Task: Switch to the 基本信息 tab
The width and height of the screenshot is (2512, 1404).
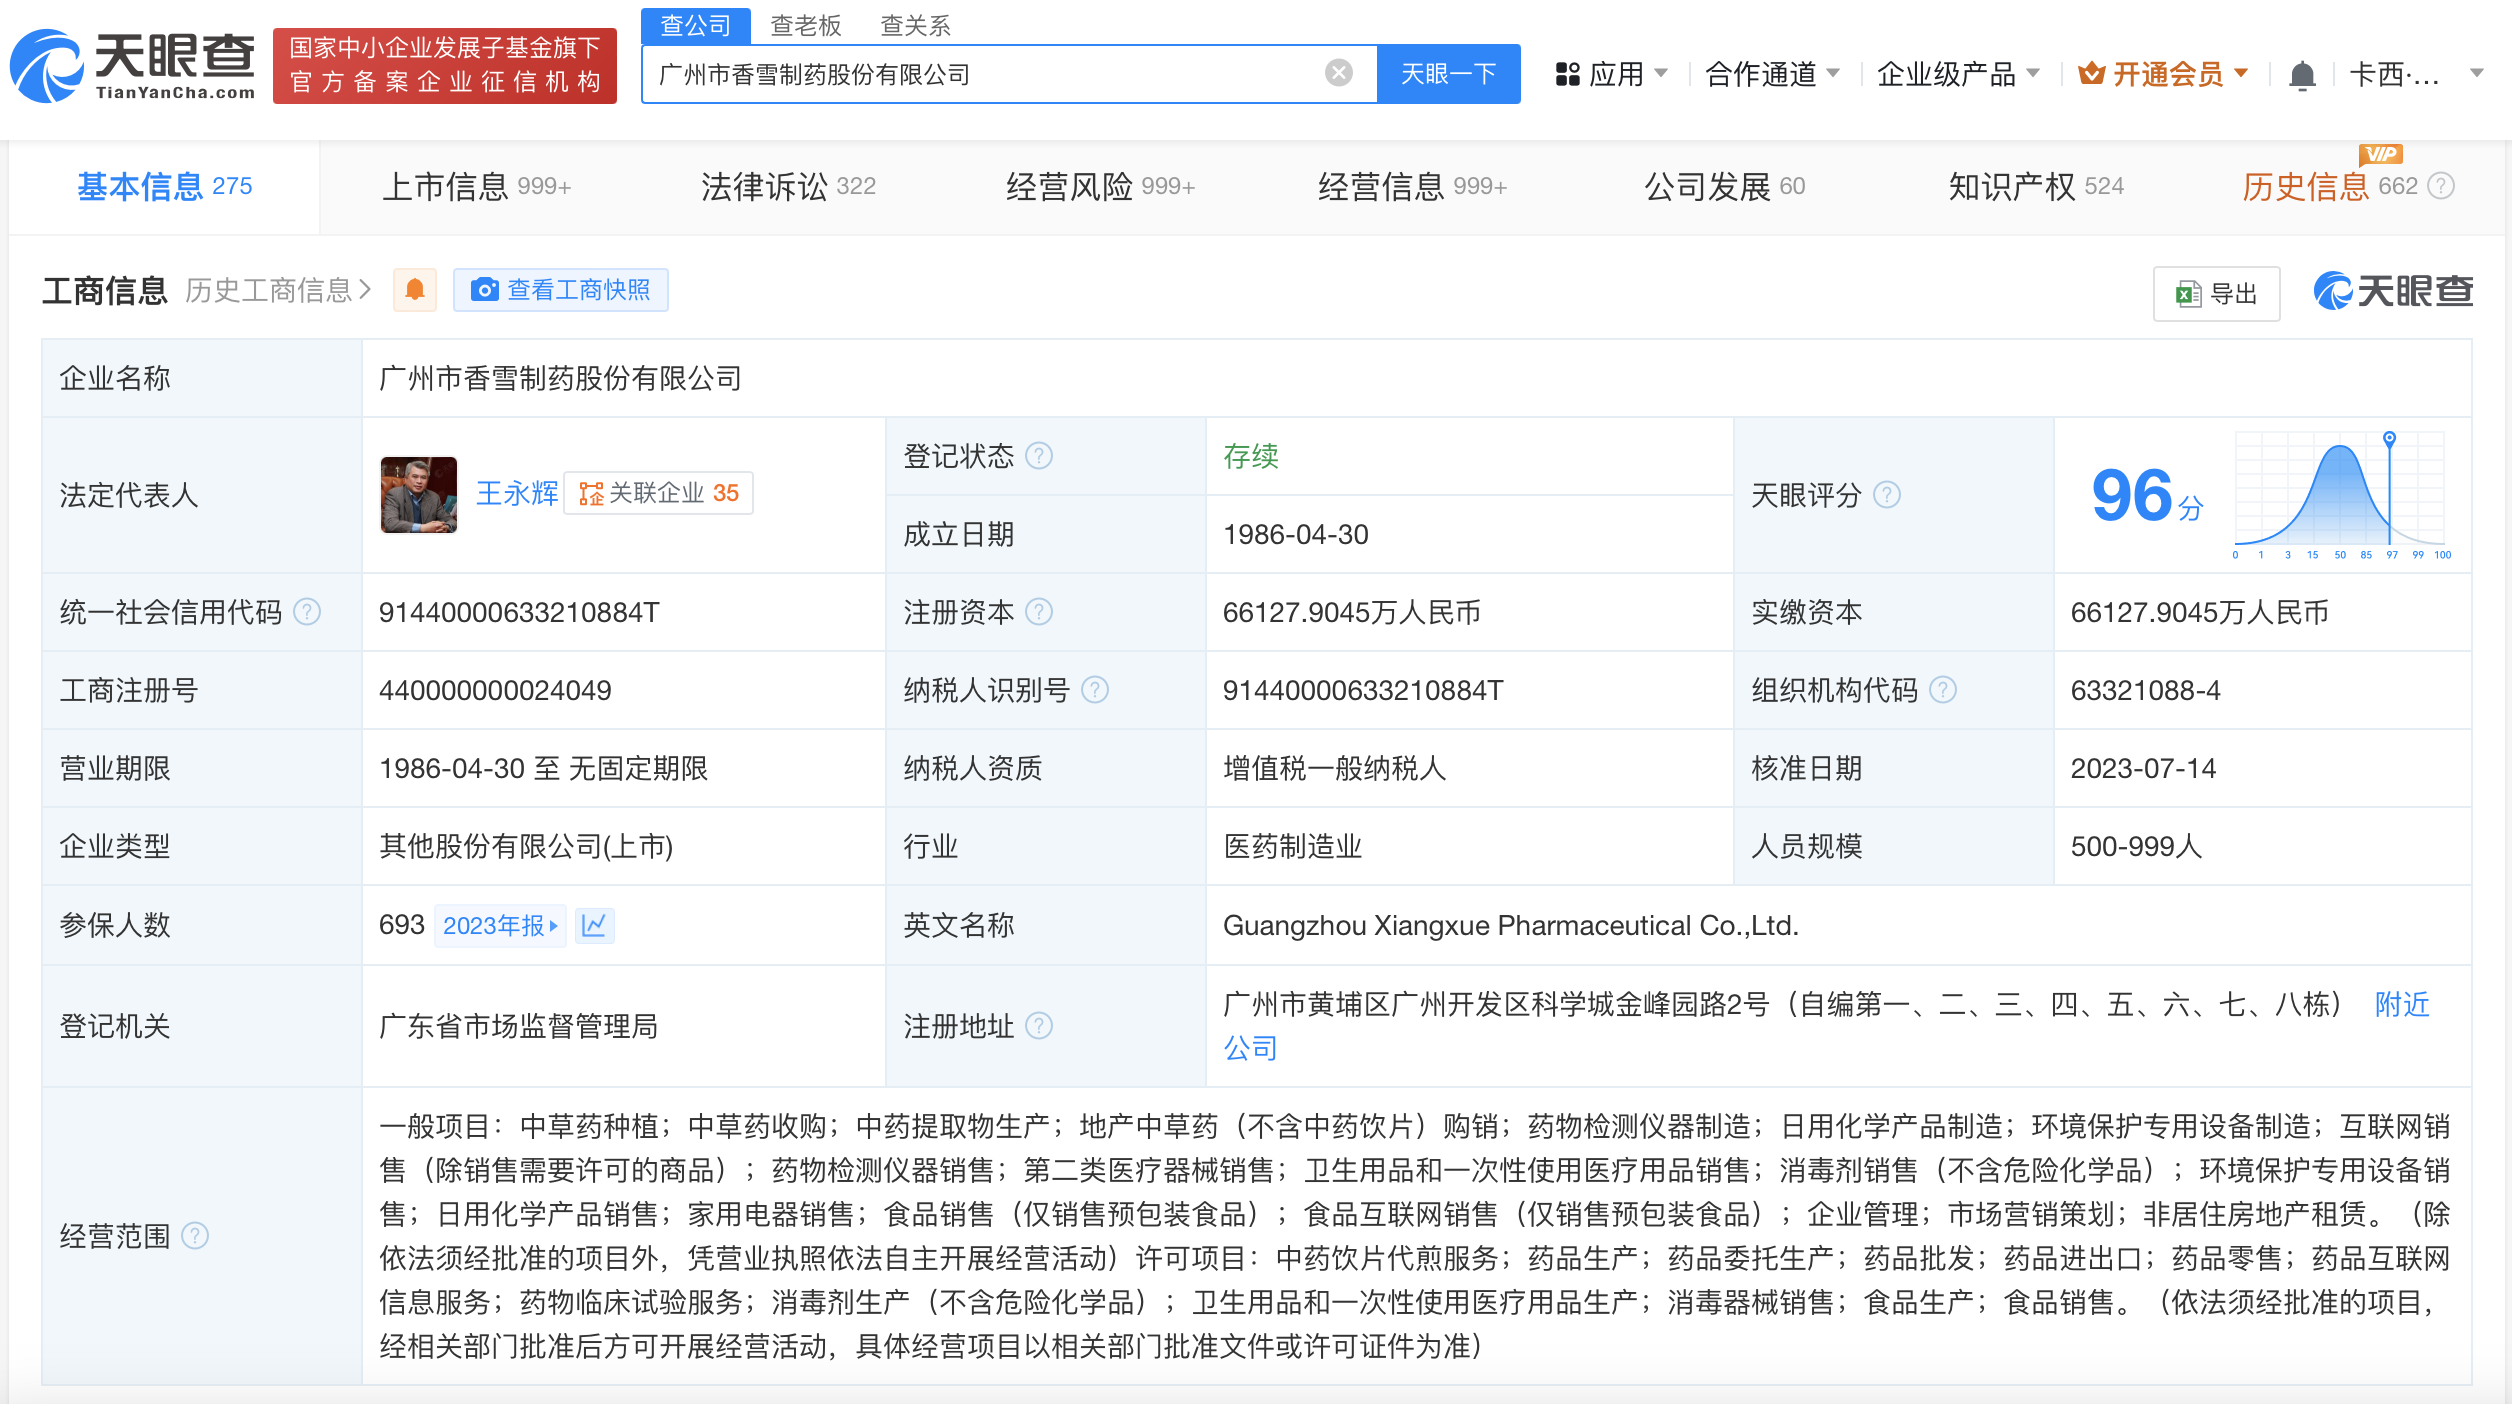Action: 165,186
